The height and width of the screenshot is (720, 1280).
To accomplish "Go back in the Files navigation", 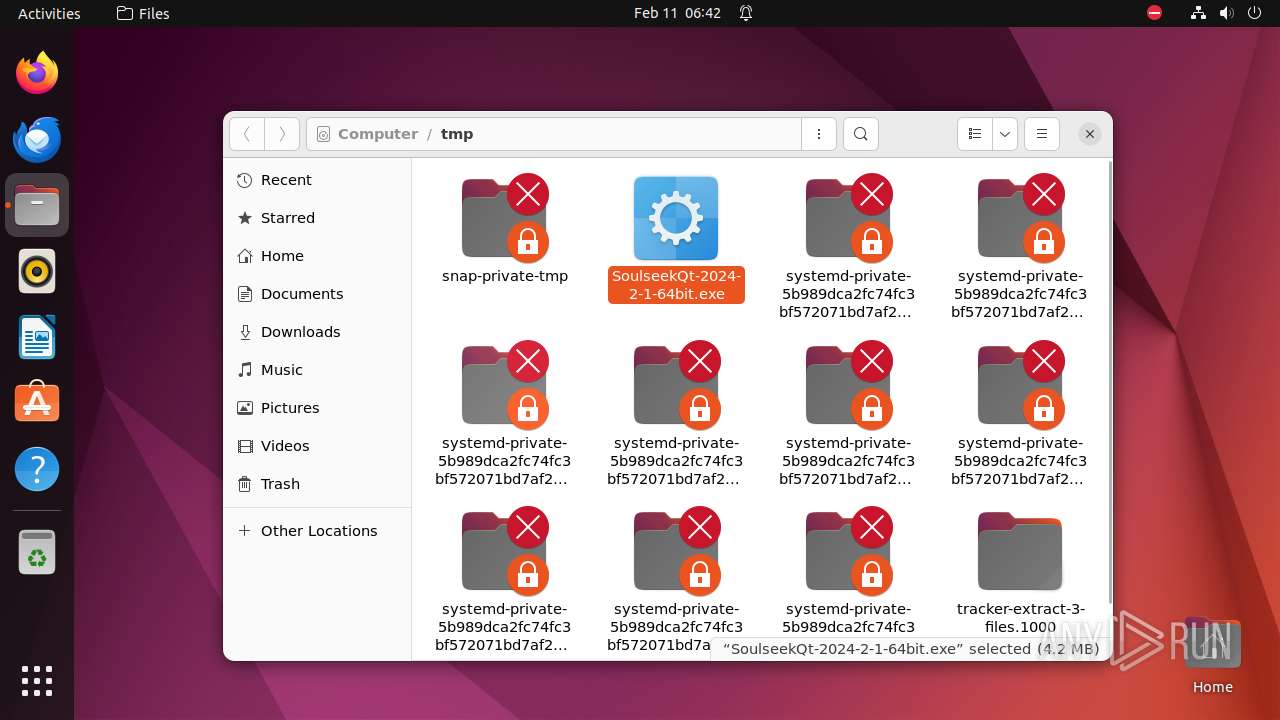I will pos(247,134).
